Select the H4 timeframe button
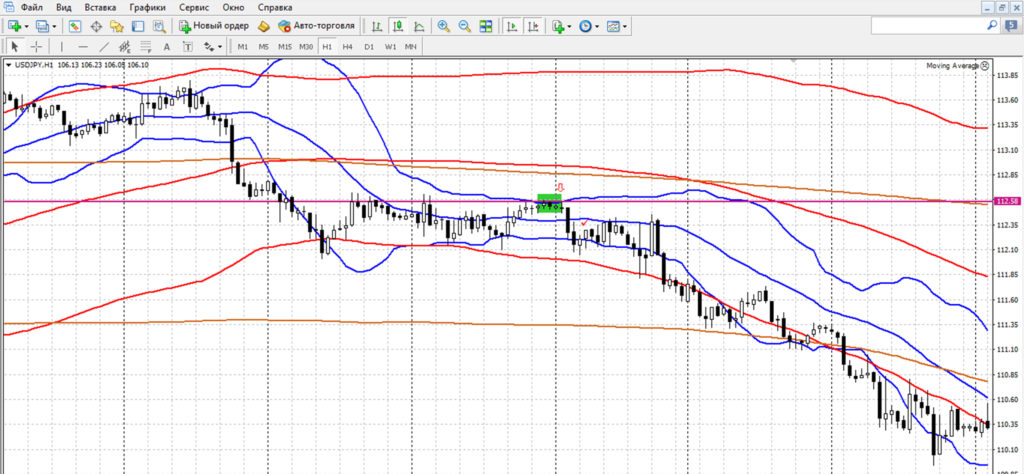 (347, 46)
